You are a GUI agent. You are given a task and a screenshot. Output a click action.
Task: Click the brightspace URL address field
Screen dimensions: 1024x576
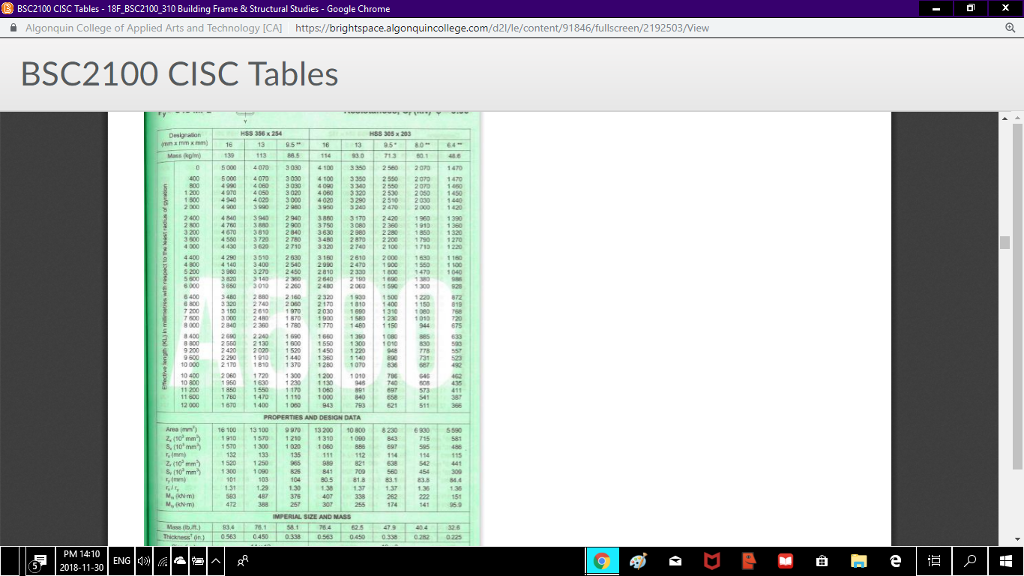(x=502, y=28)
